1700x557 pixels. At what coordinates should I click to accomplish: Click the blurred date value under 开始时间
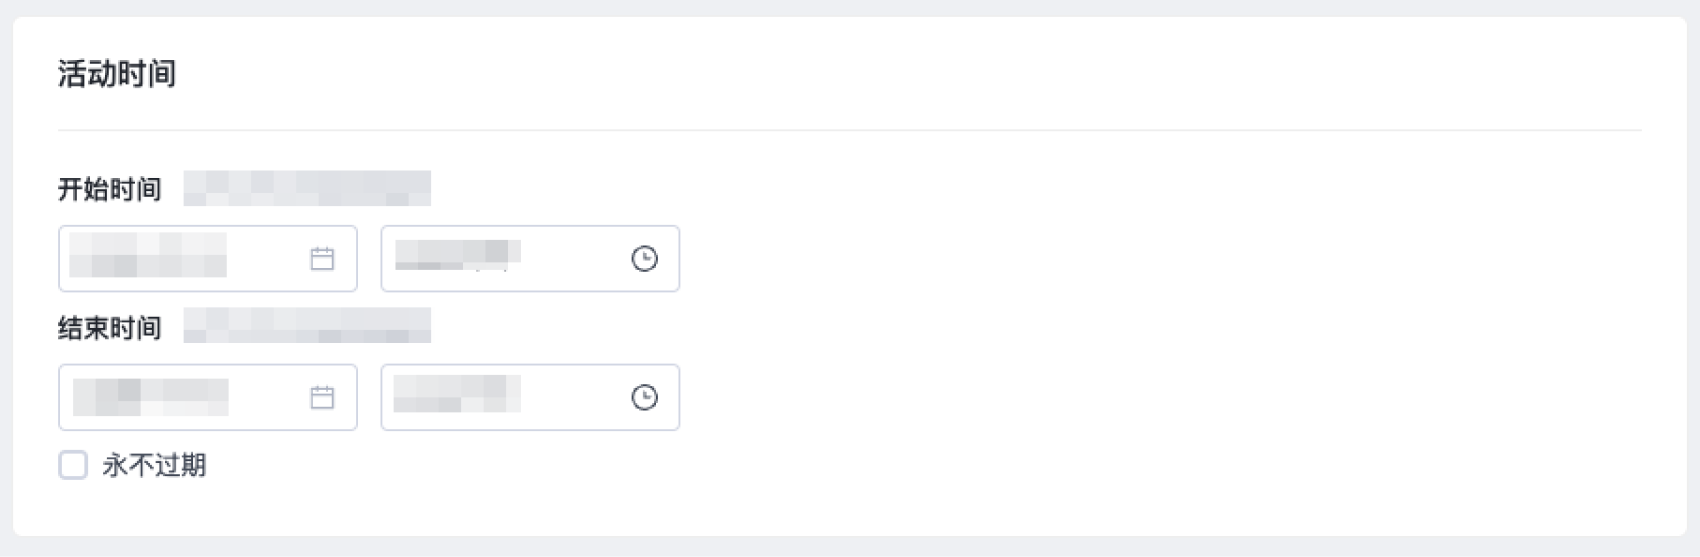148,255
